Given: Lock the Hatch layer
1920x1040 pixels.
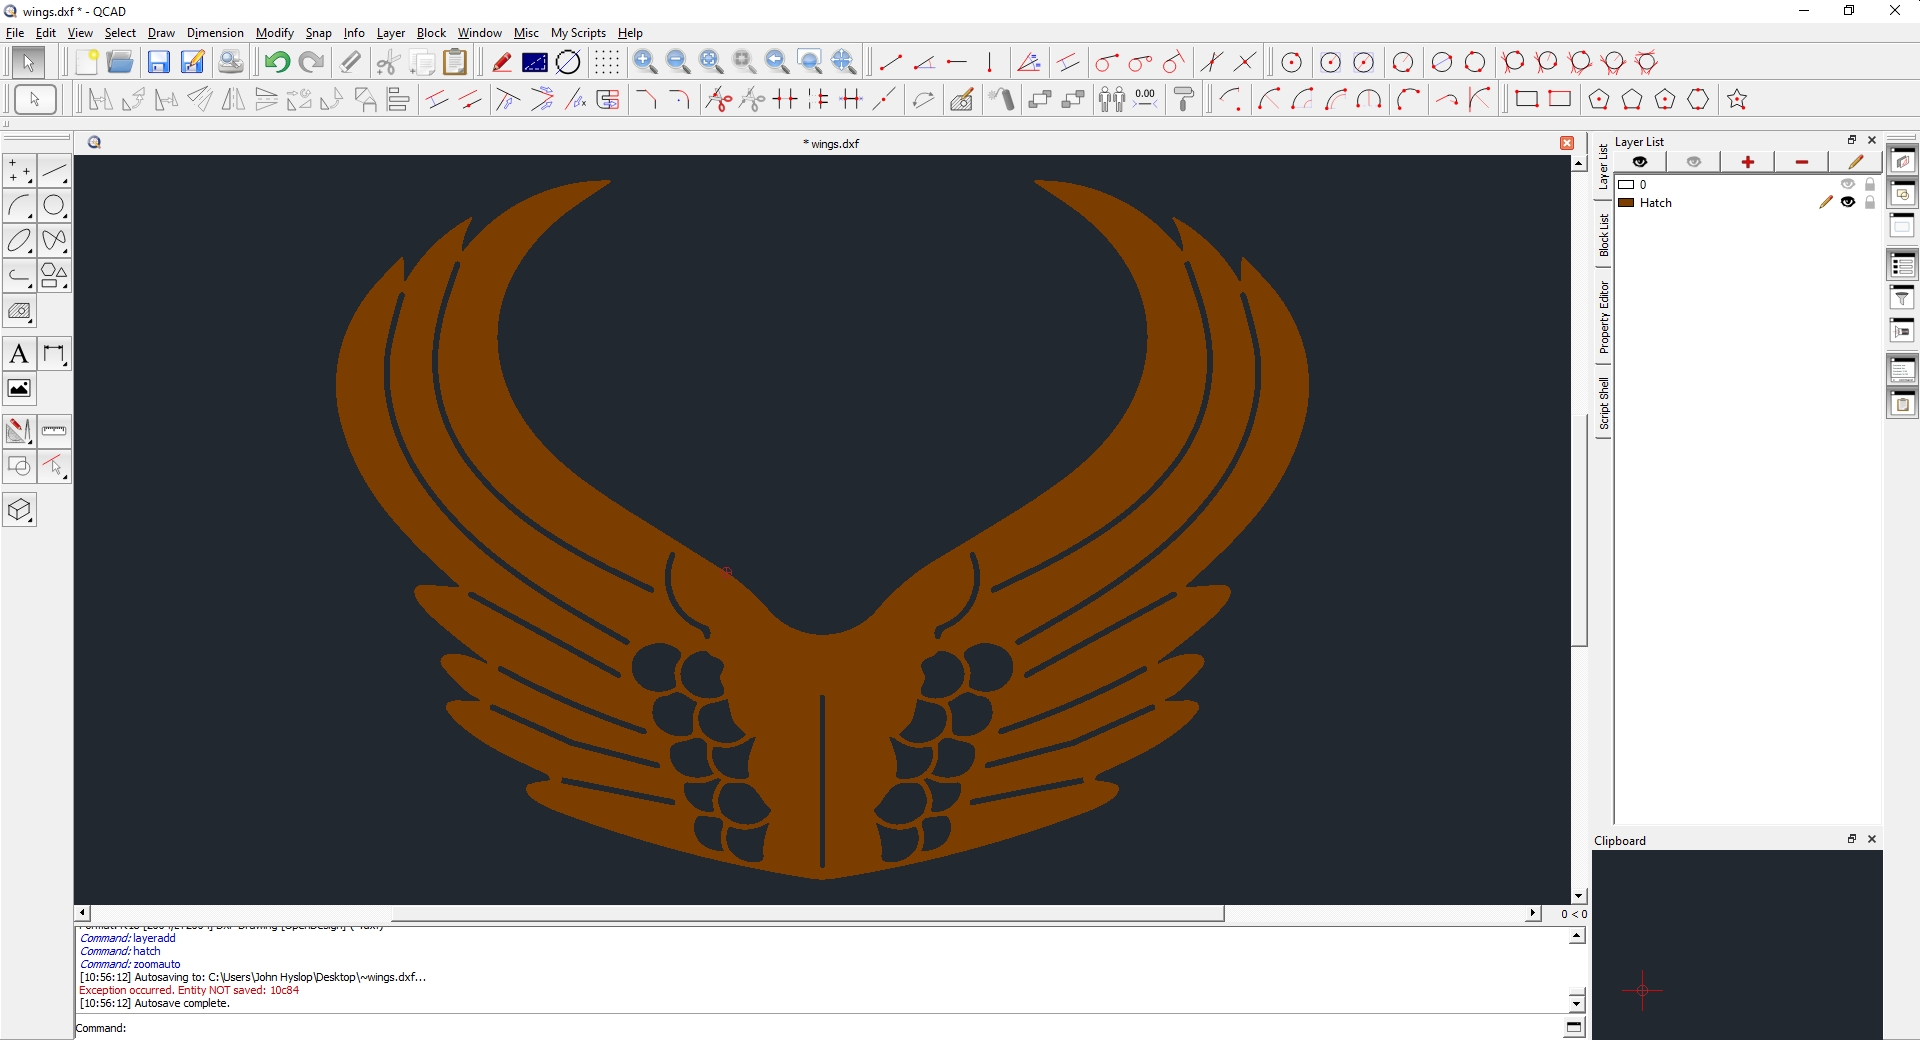Looking at the screenshot, I should click(1870, 202).
